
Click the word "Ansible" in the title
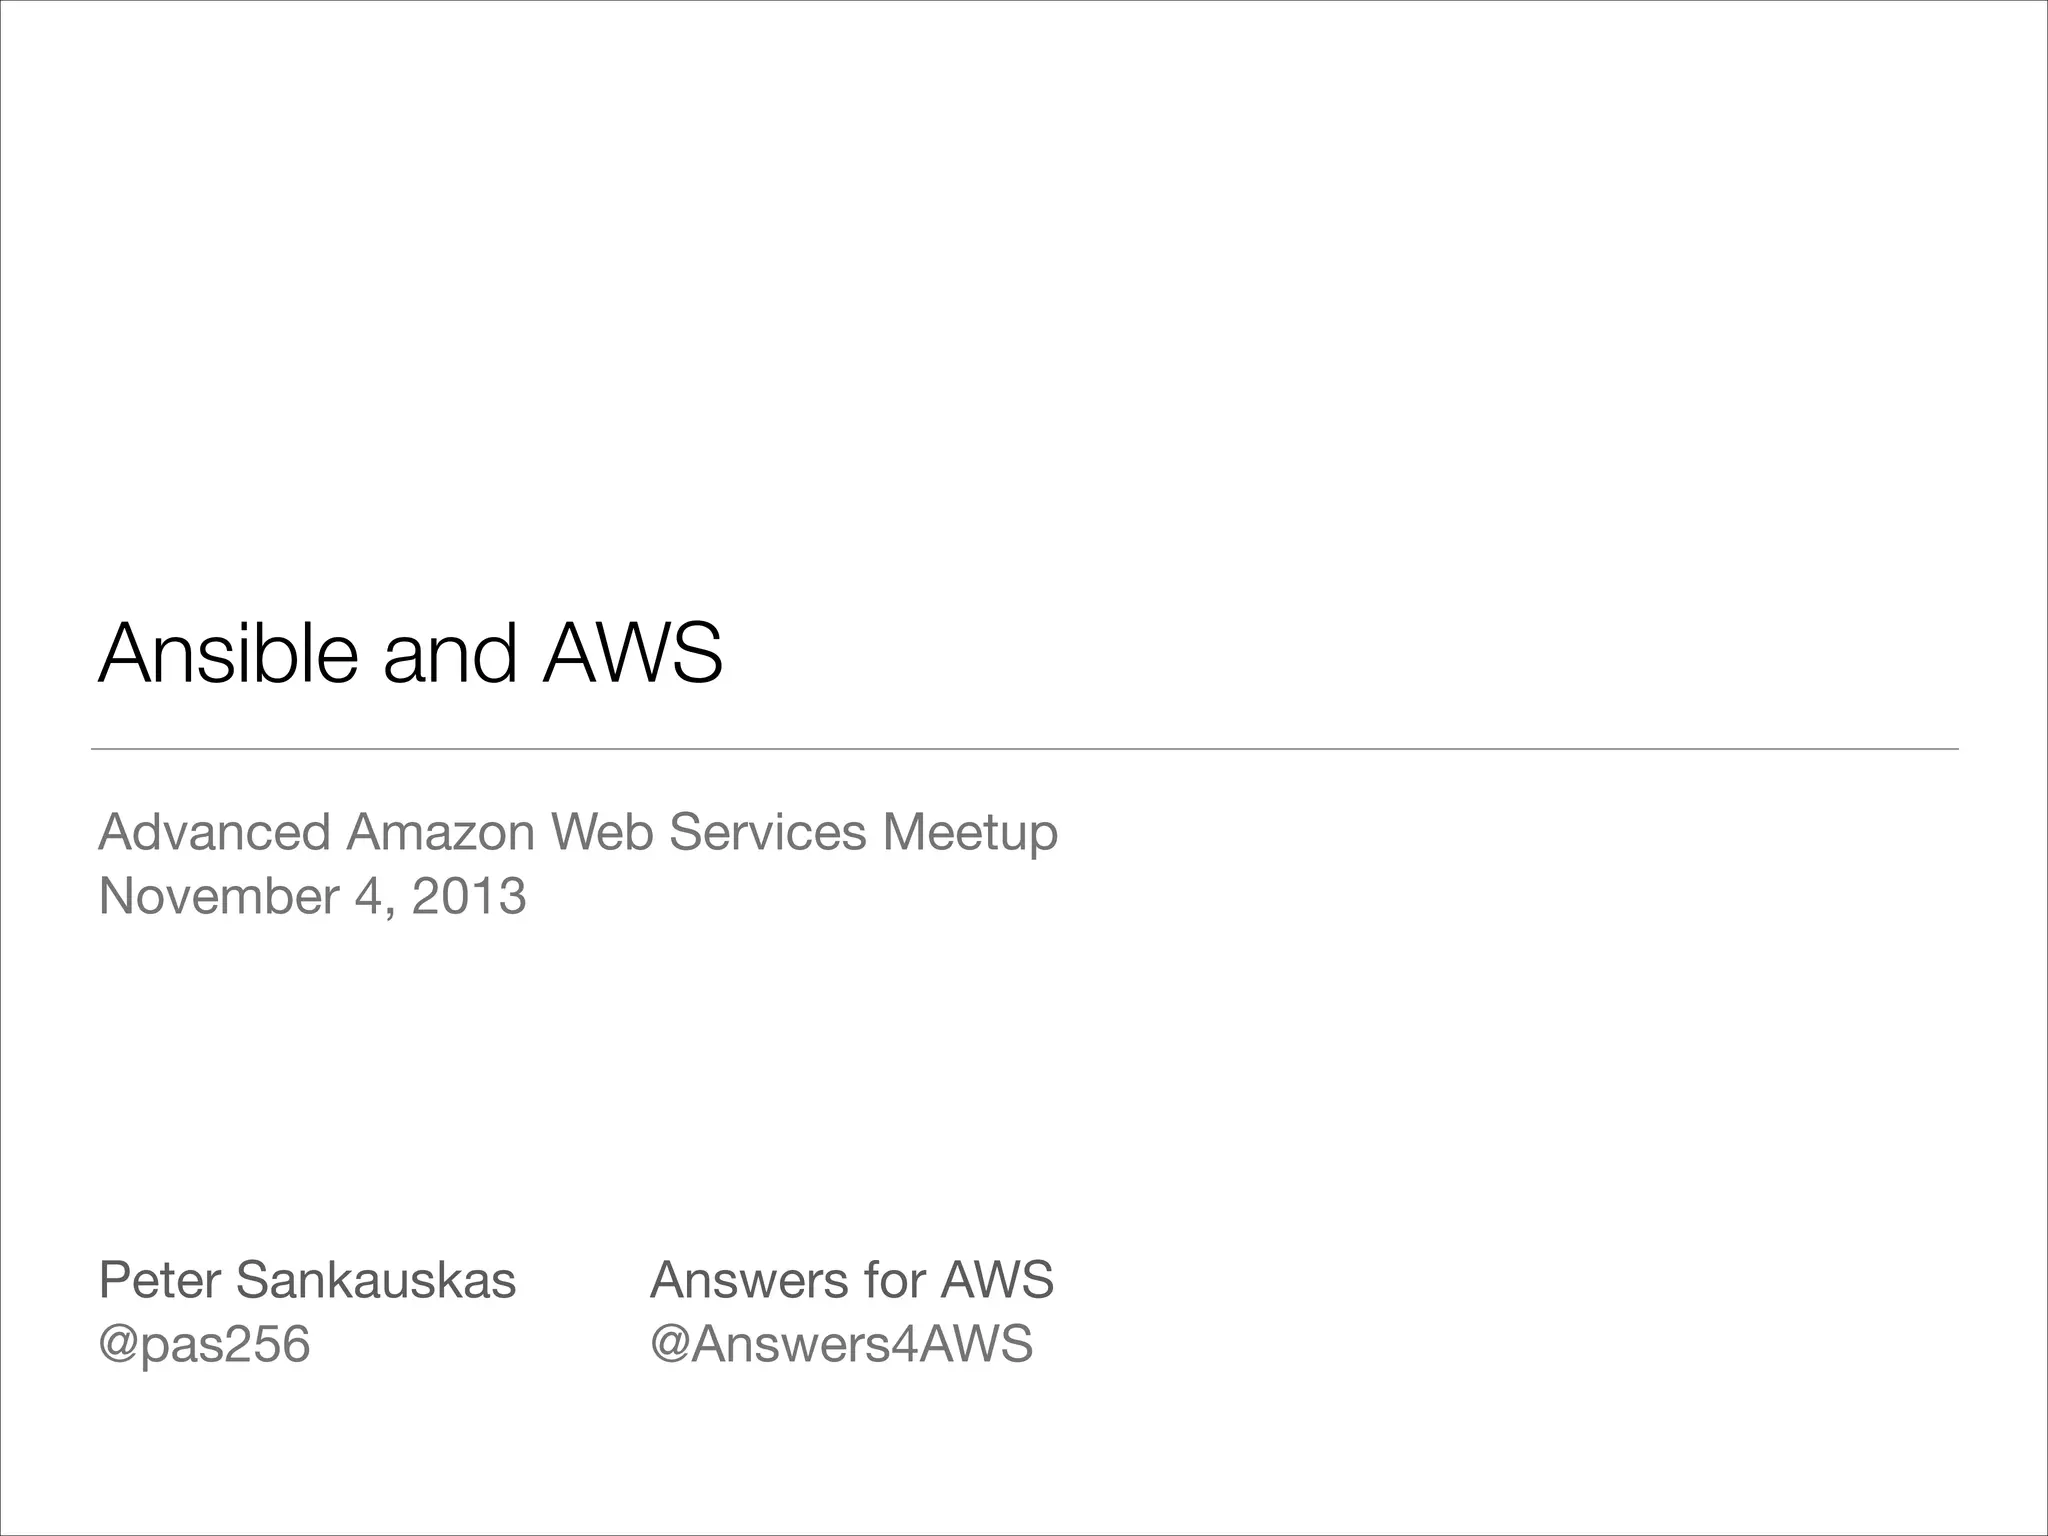[228, 654]
